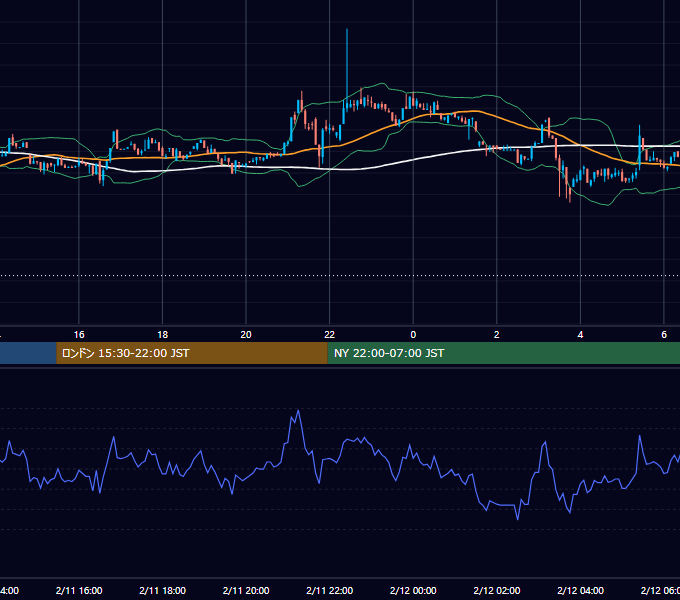Image resolution: width=680 pixels, height=600 pixels.
Task: Click the 22 hour label on price chart axis
Action: (330, 335)
